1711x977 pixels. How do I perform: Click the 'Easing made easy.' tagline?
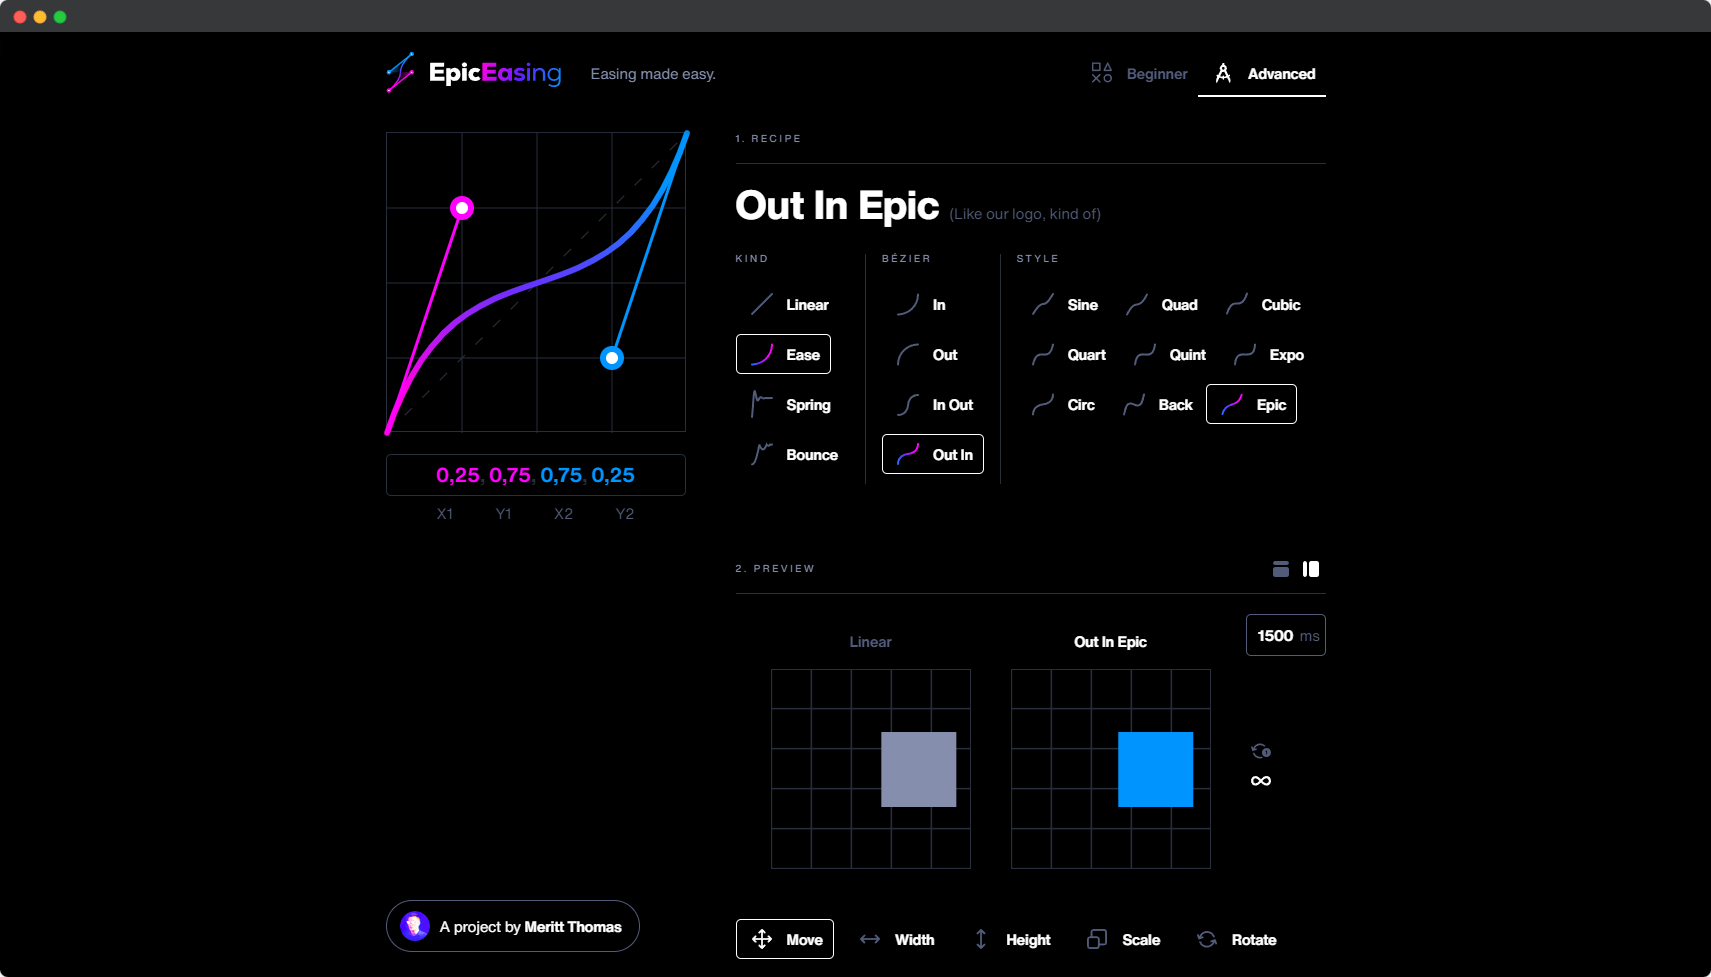point(653,74)
